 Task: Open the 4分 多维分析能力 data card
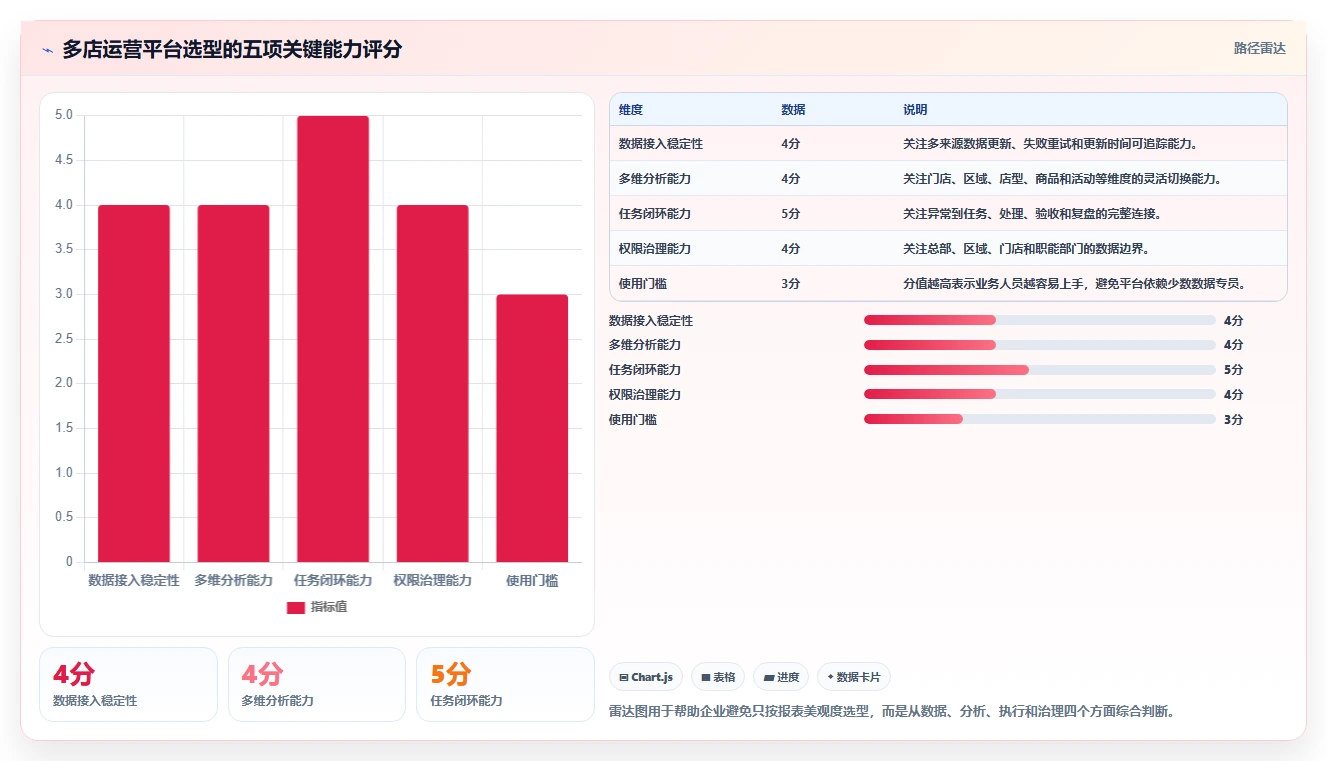coord(317,684)
